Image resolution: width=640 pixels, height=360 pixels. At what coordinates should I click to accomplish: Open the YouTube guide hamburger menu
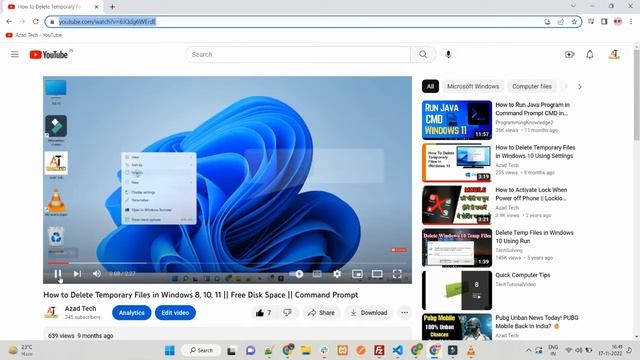tap(15, 54)
